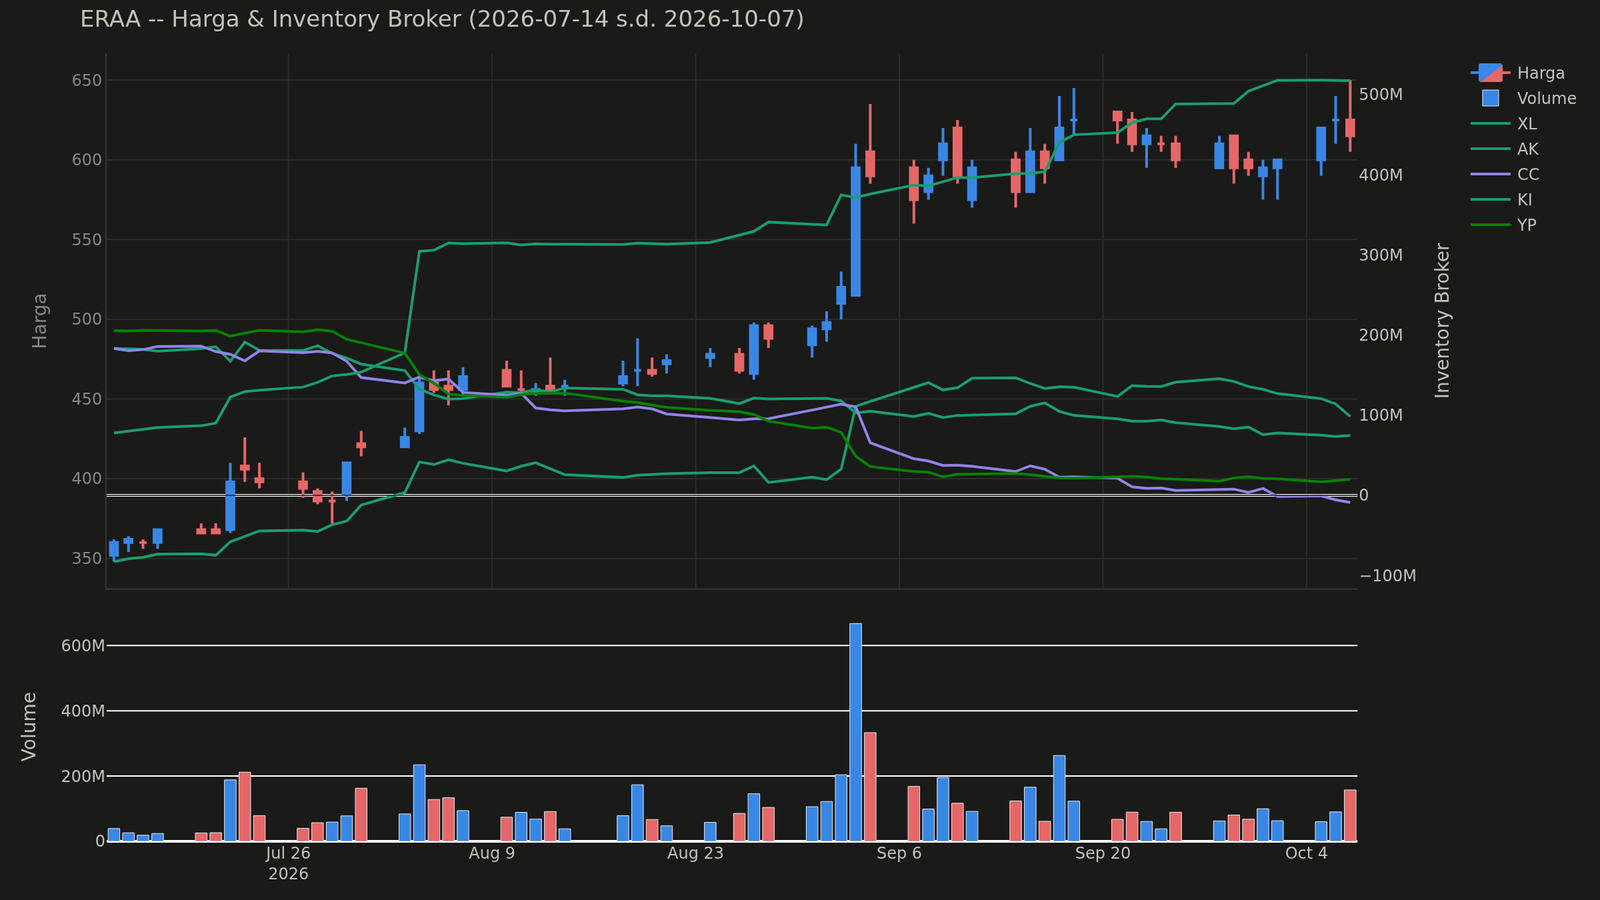Click the Sep 6 date label
The width and height of the screenshot is (1600, 900).
[899, 853]
